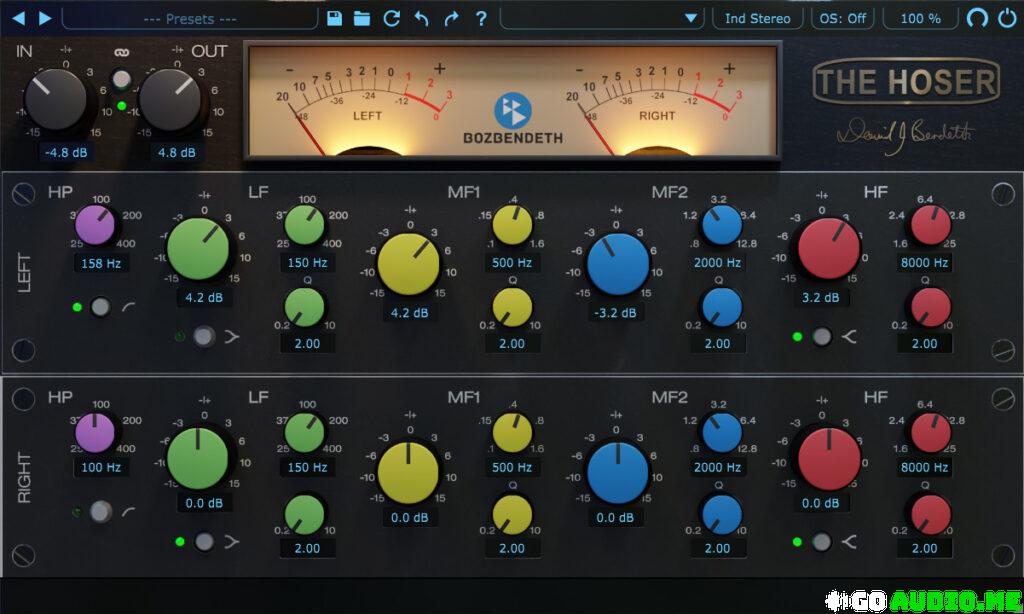Toggle the RIGHT channel HF shelf button

[x=822, y=541]
